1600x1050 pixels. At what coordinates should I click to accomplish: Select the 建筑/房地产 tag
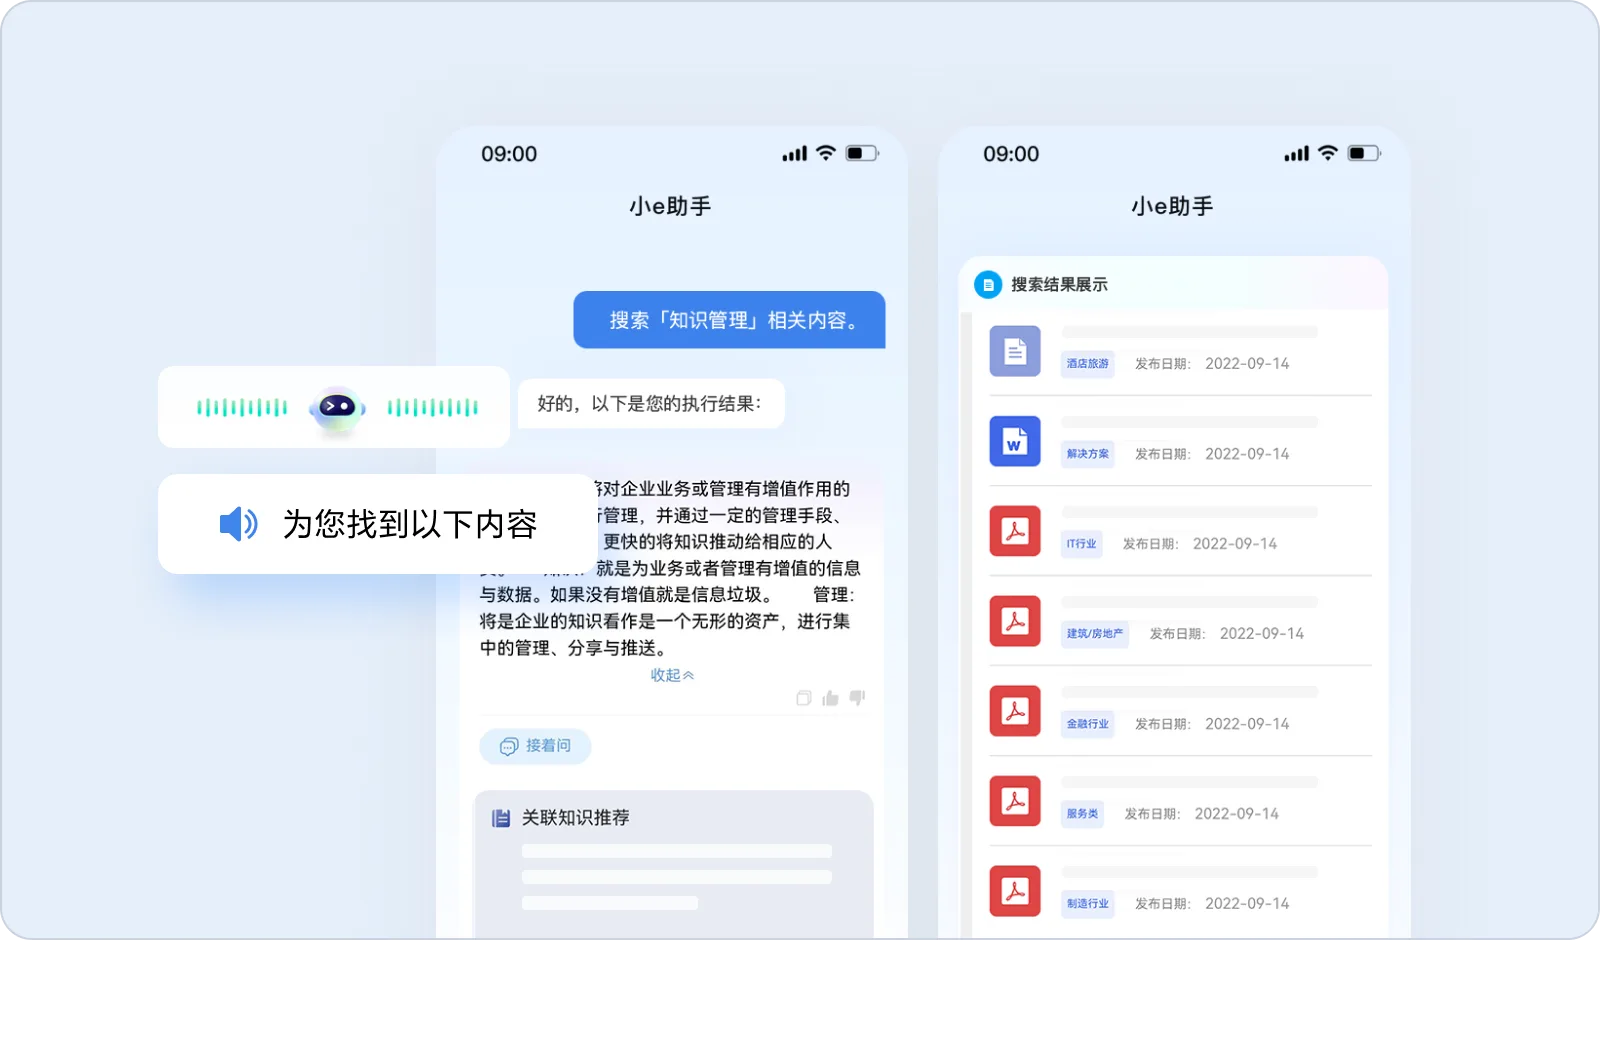click(1095, 634)
